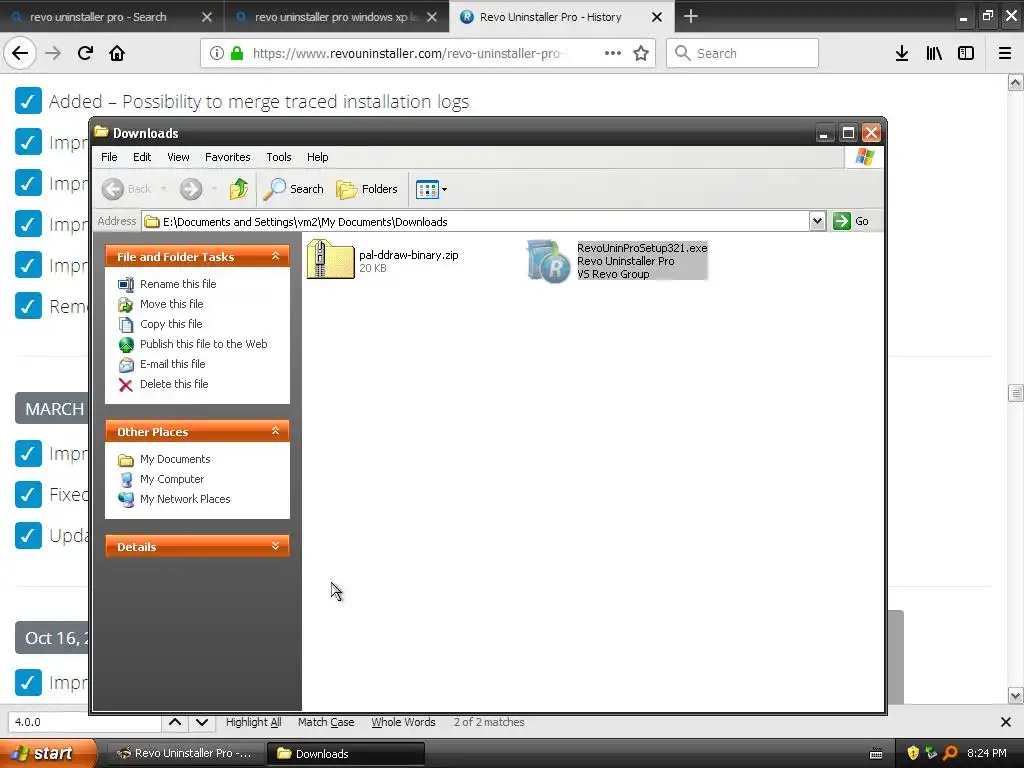Toggle Match Case in find bar

pyautogui.click(x=326, y=722)
